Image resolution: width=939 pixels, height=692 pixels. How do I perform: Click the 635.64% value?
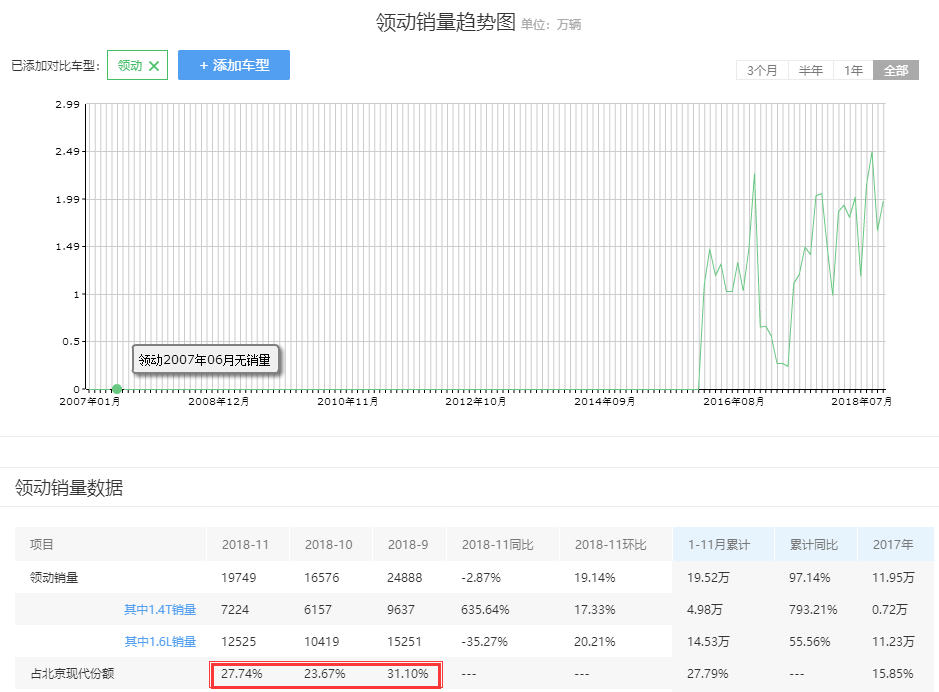(x=485, y=609)
